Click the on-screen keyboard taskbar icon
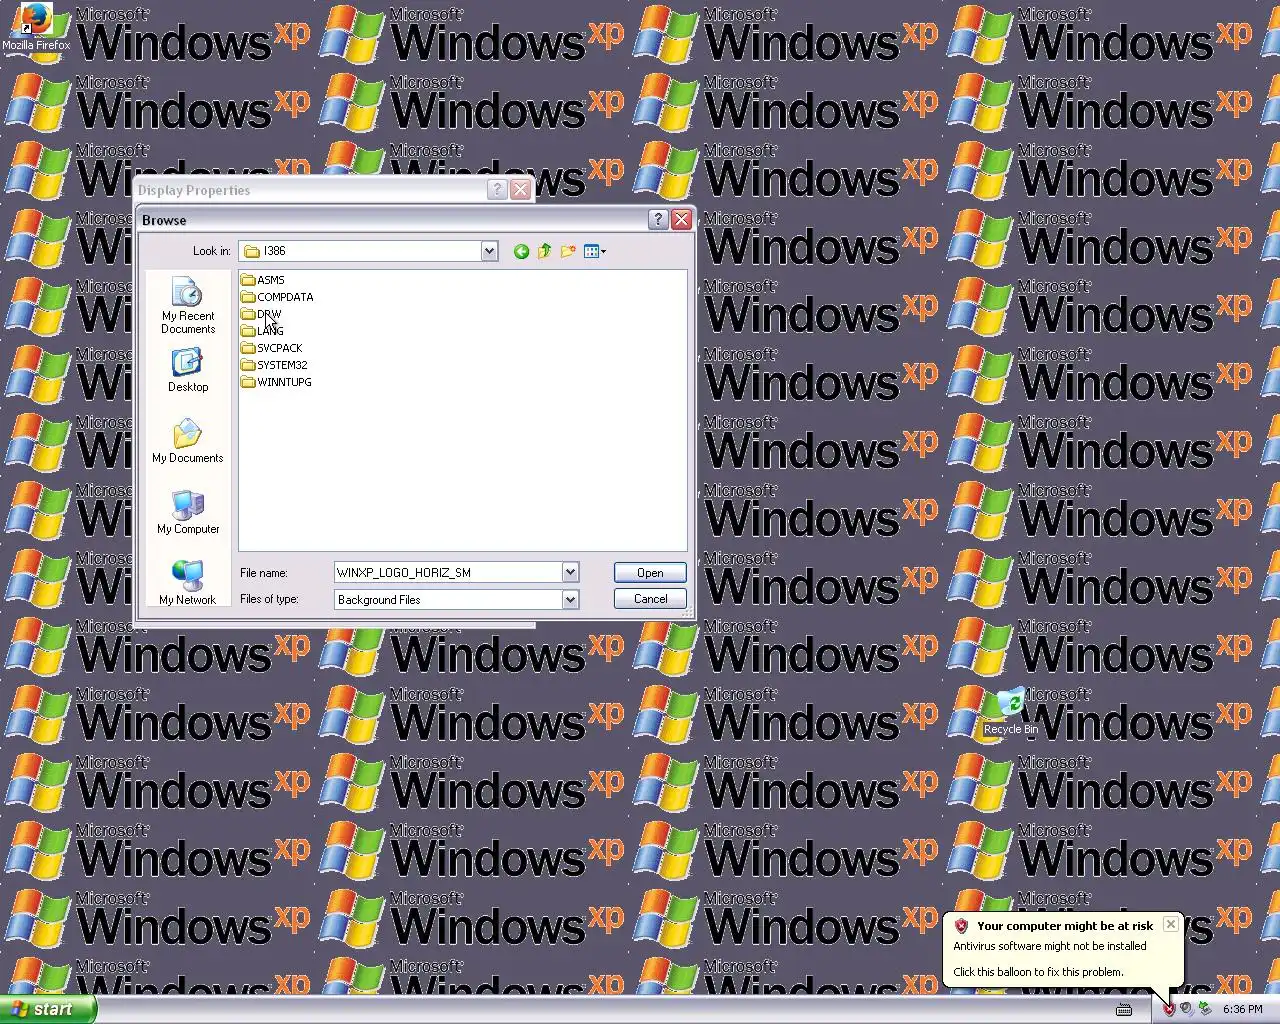 tap(1124, 1009)
